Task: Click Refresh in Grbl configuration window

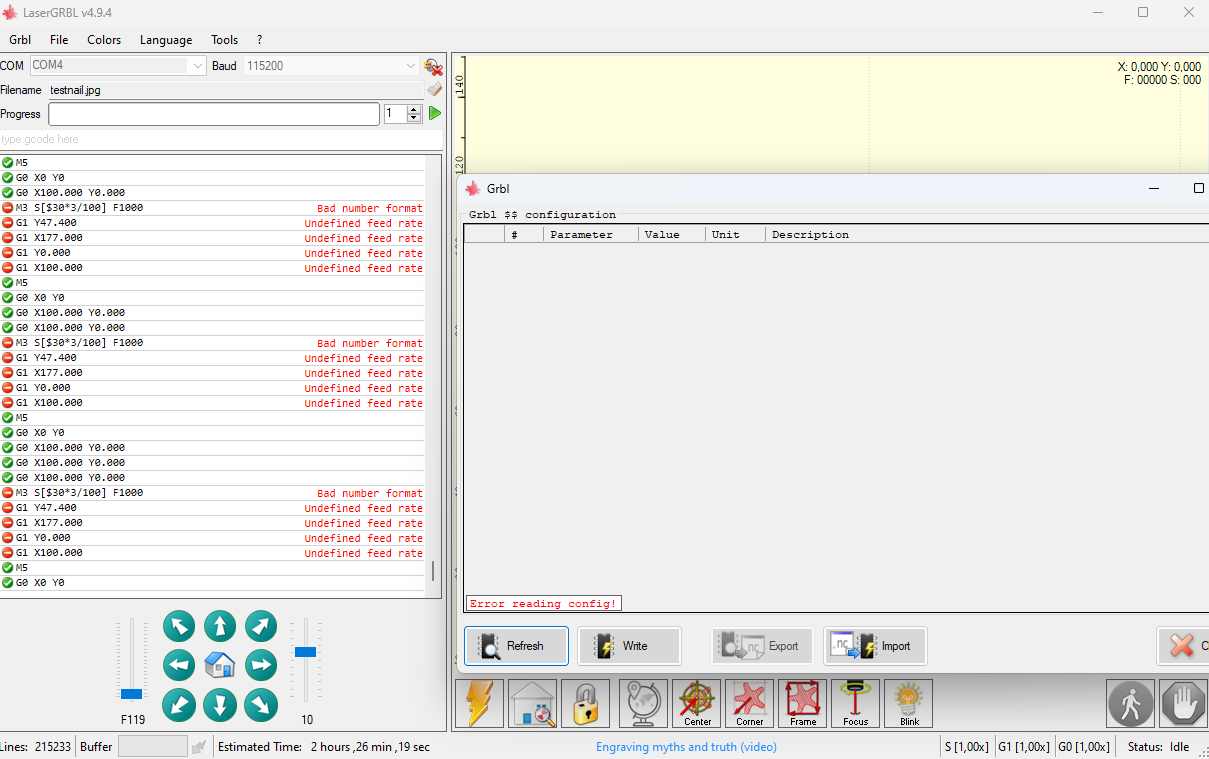Action: pos(516,646)
